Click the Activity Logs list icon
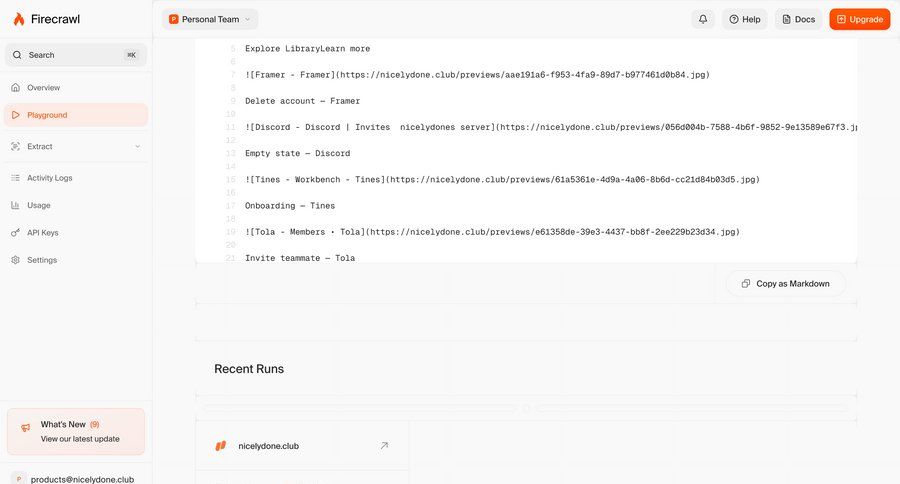This screenshot has width=900, height=484. [x=16, y=178]
